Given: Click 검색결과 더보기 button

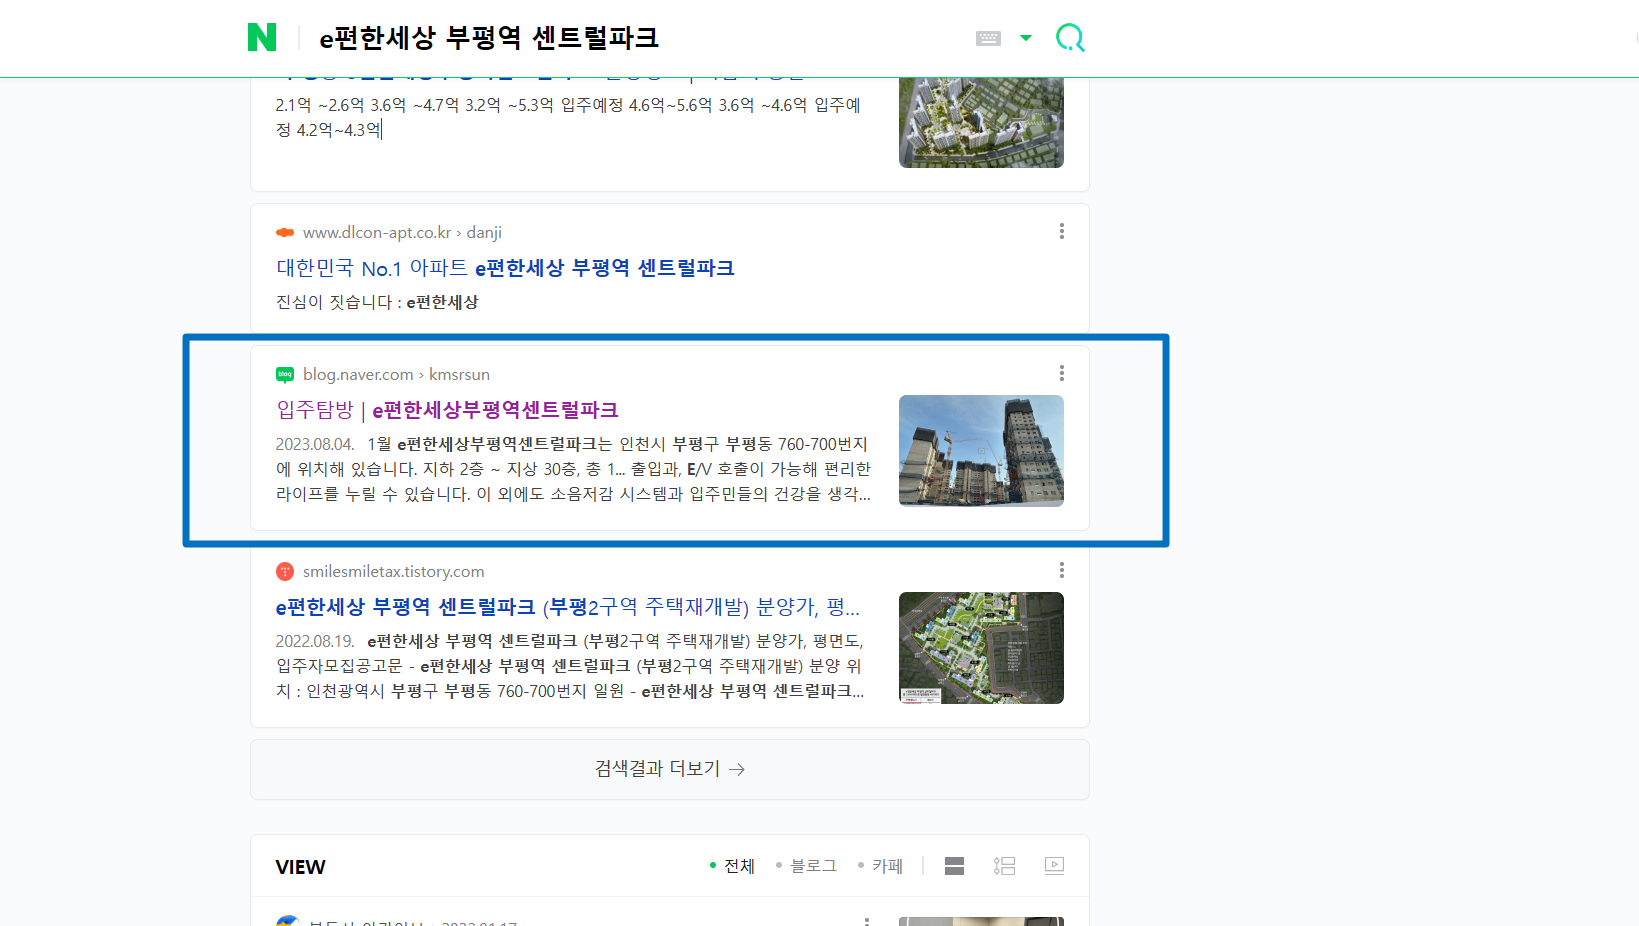Looking at the screenshot, I should [x=670, y=769].
